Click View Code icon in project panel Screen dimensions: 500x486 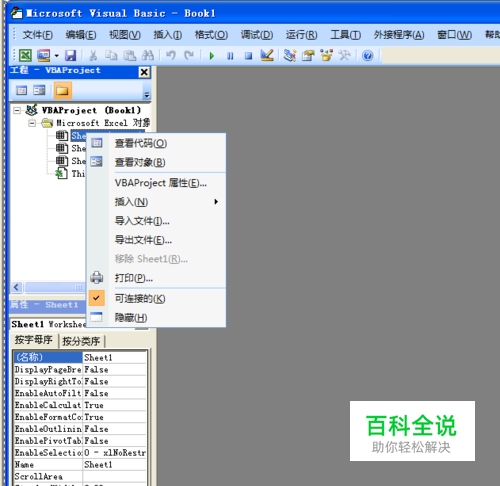[x=22, y=90]
